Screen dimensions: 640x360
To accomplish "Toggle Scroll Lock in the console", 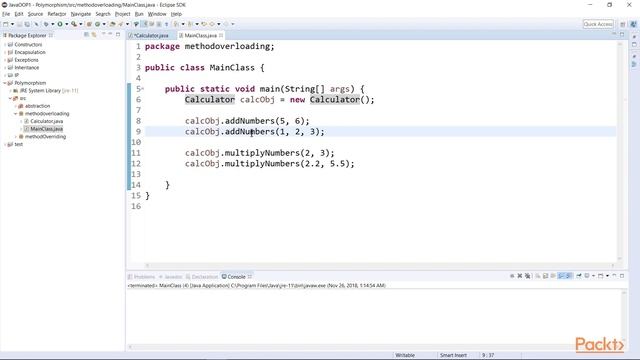I will coord(546,276).
